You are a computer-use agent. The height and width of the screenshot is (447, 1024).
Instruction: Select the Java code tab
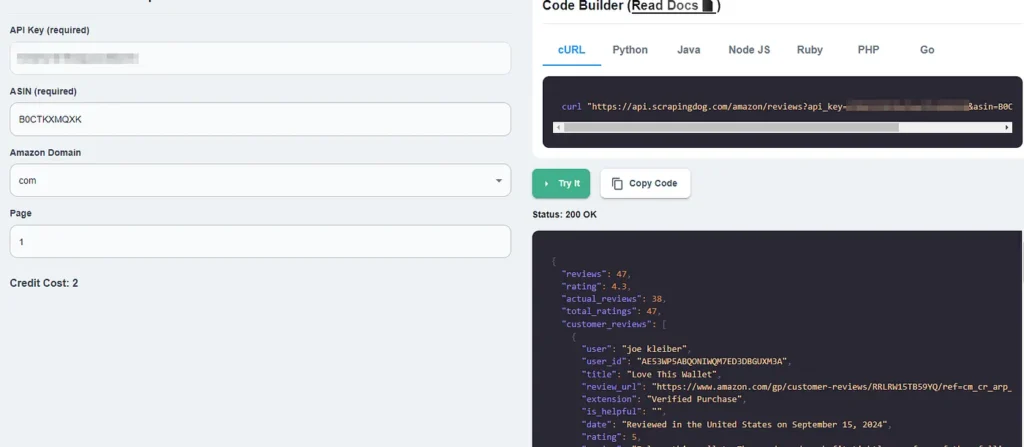[688, 50]
